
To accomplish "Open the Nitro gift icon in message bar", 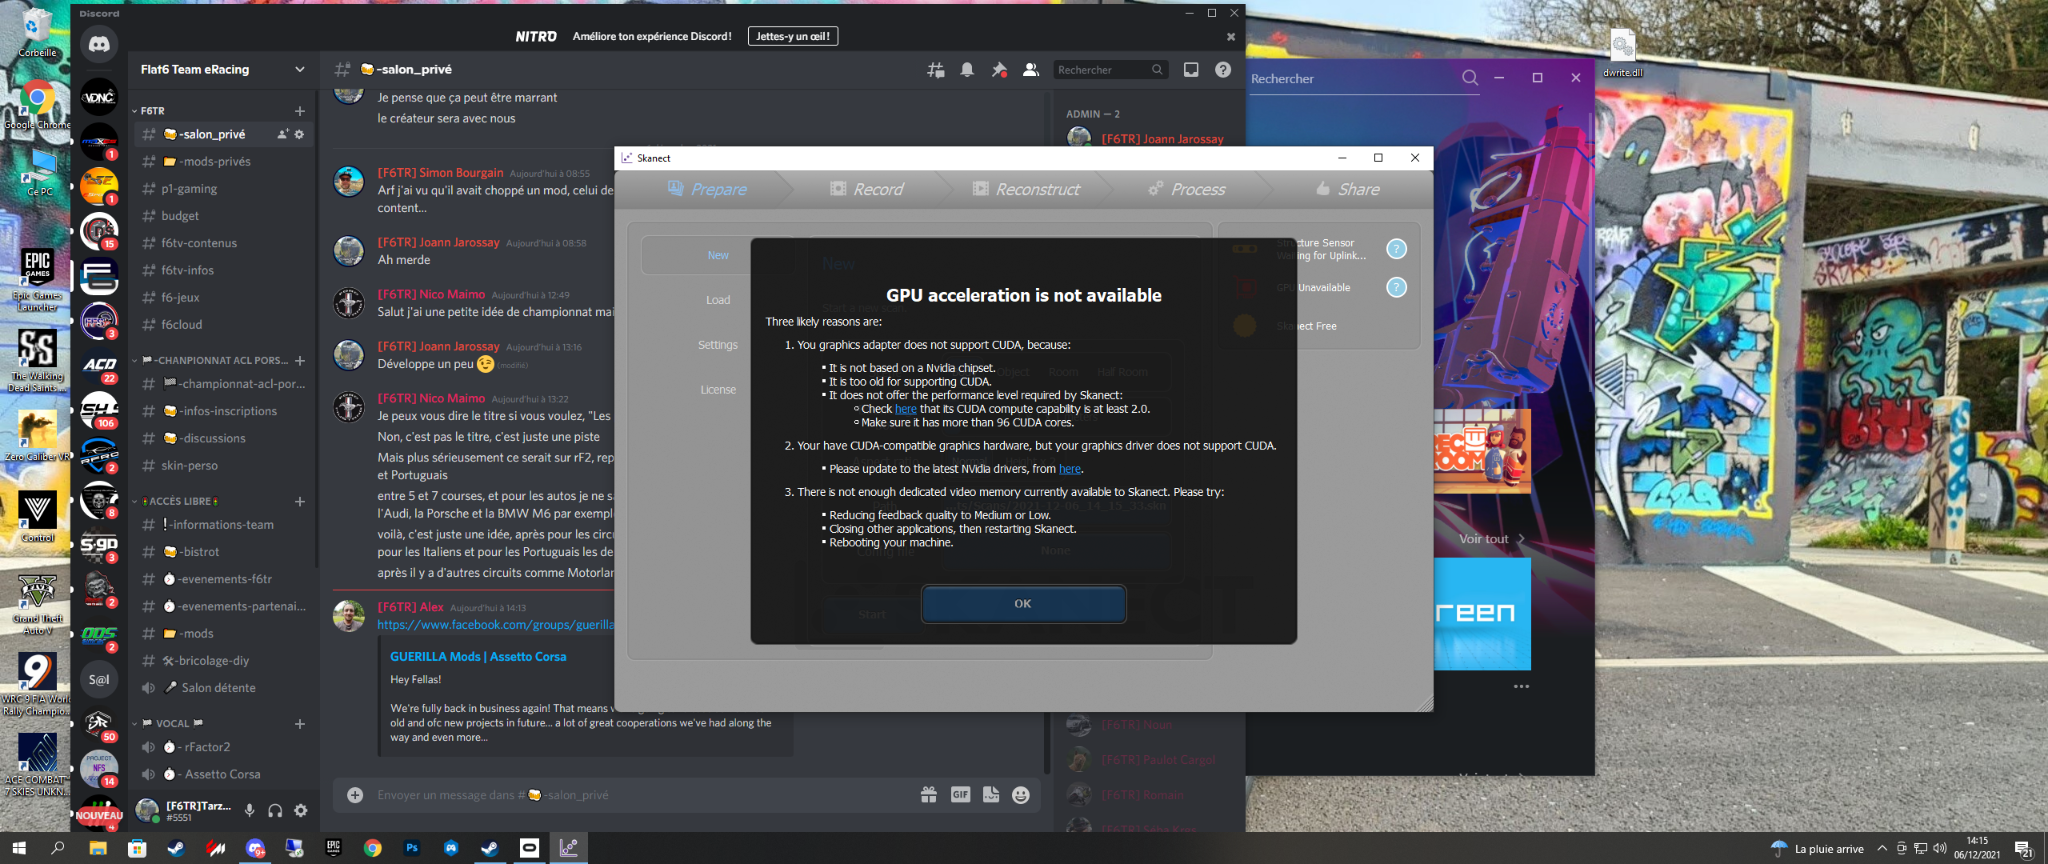I will point(929,795).
